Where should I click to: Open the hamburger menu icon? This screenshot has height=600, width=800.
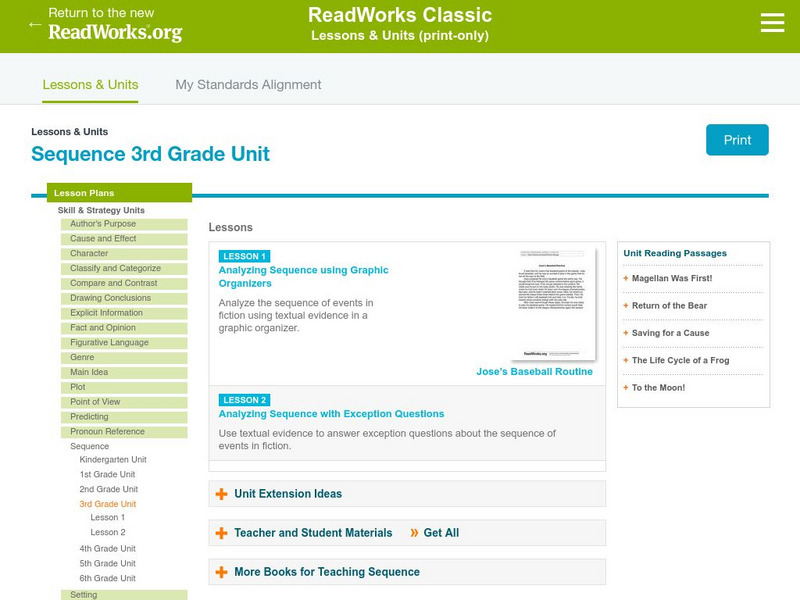coord(772,23)
